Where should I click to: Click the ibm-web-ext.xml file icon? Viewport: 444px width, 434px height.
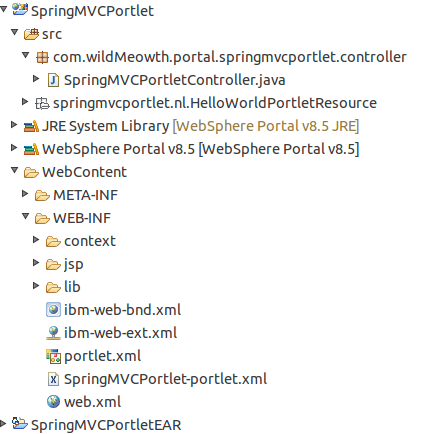tap(53, 333)
